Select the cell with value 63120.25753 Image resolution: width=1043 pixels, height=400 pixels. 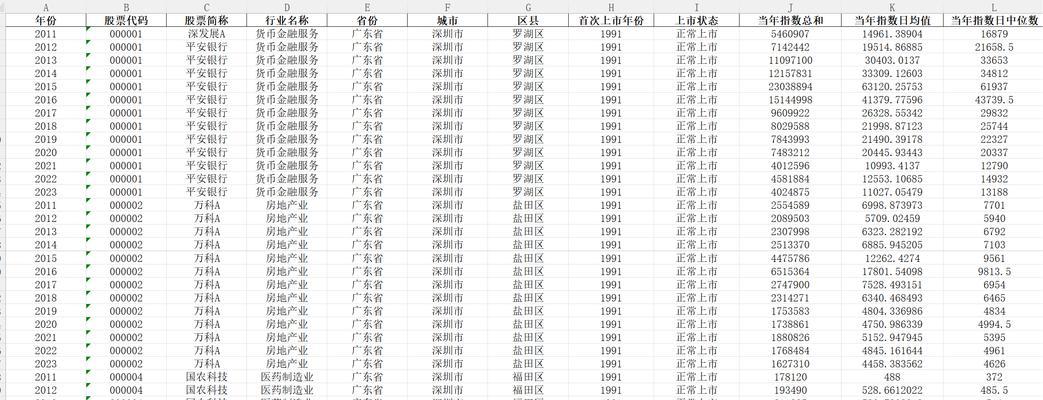892,87
